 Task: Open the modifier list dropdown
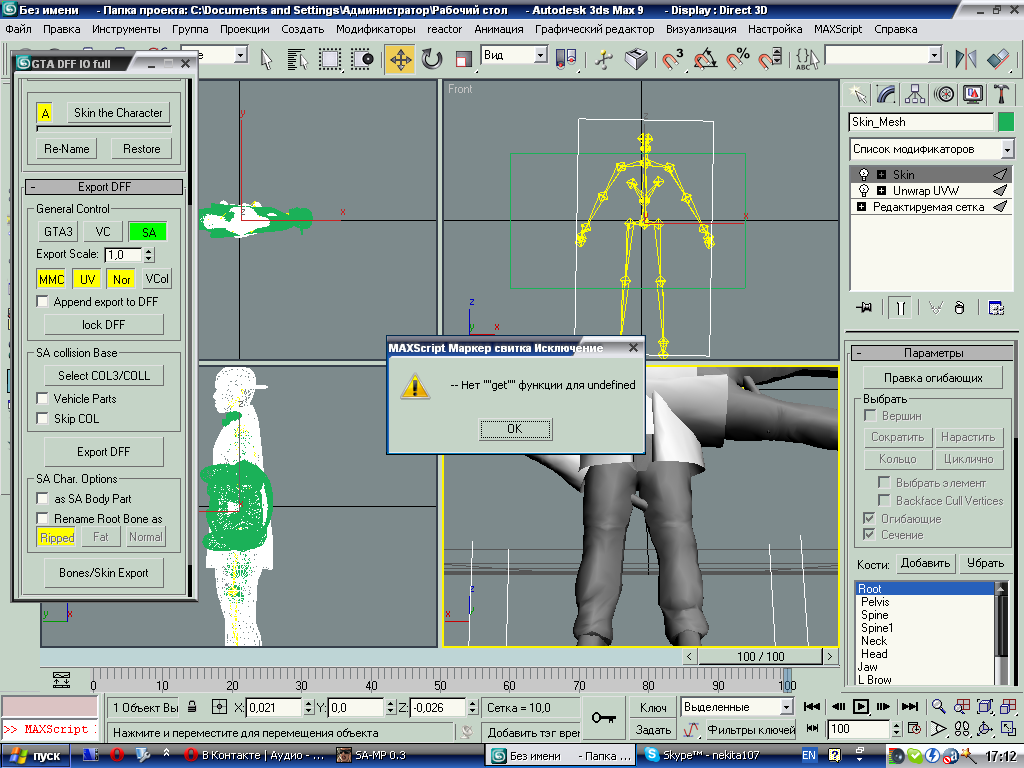pyautogui.click(x=1006, y=149)
